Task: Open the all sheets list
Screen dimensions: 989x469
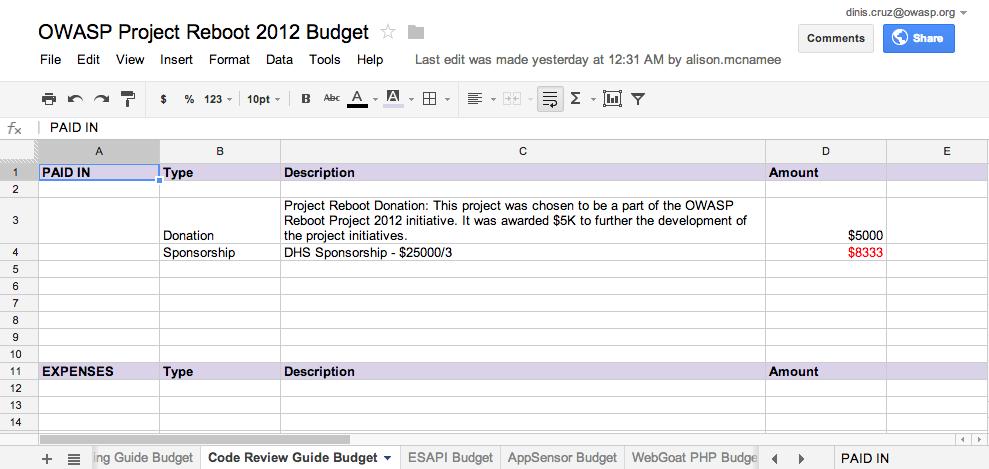Action: click(74, 459)
